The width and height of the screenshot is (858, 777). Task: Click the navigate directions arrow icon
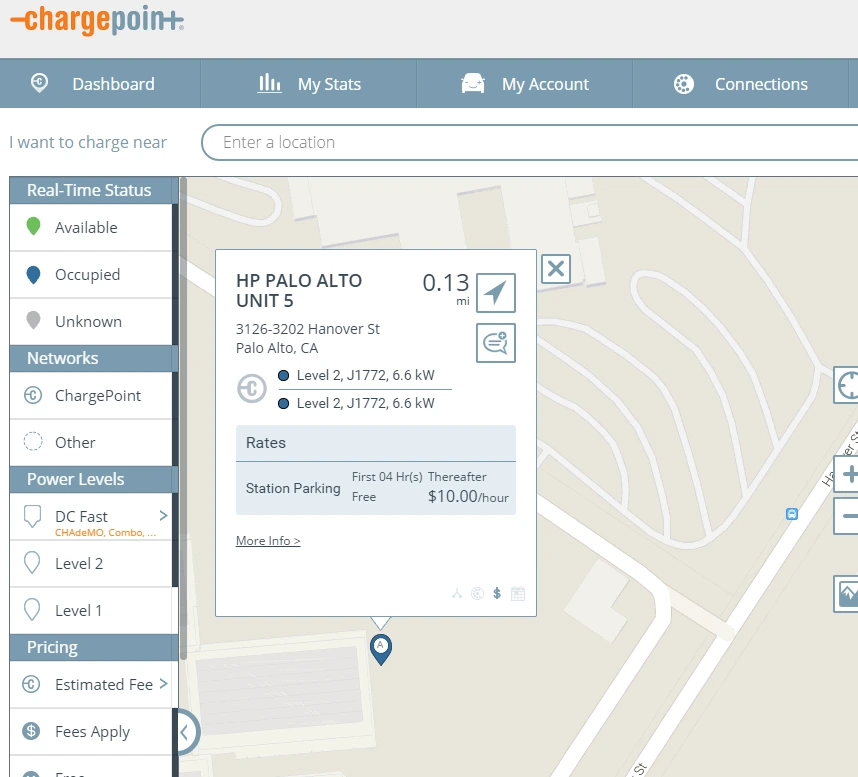[x=496, y=293]
